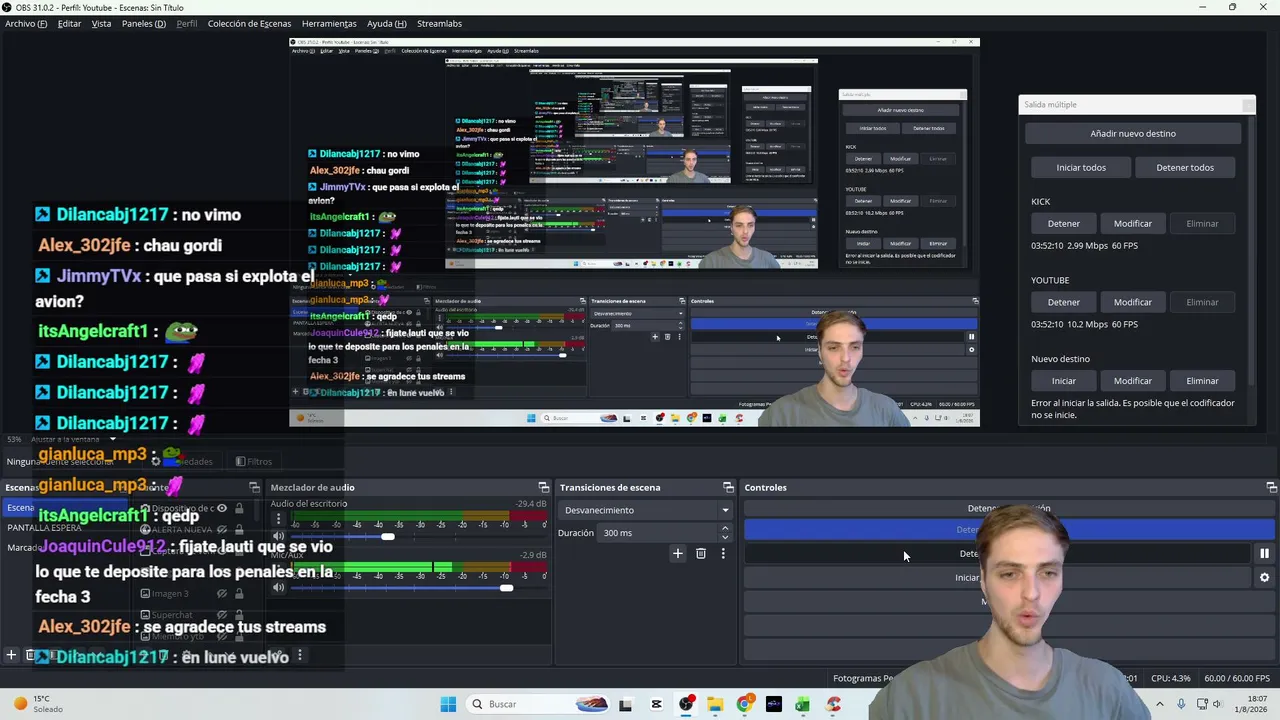Open Excel from the taskbar

(x=802, y=704)
